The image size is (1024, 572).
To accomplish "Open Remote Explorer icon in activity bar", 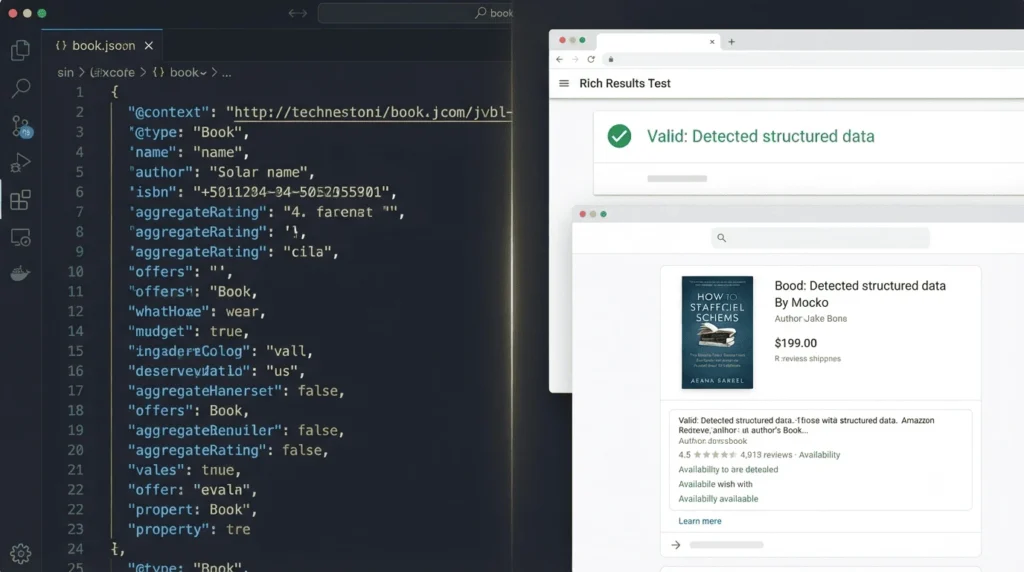I will coord(20,238).
